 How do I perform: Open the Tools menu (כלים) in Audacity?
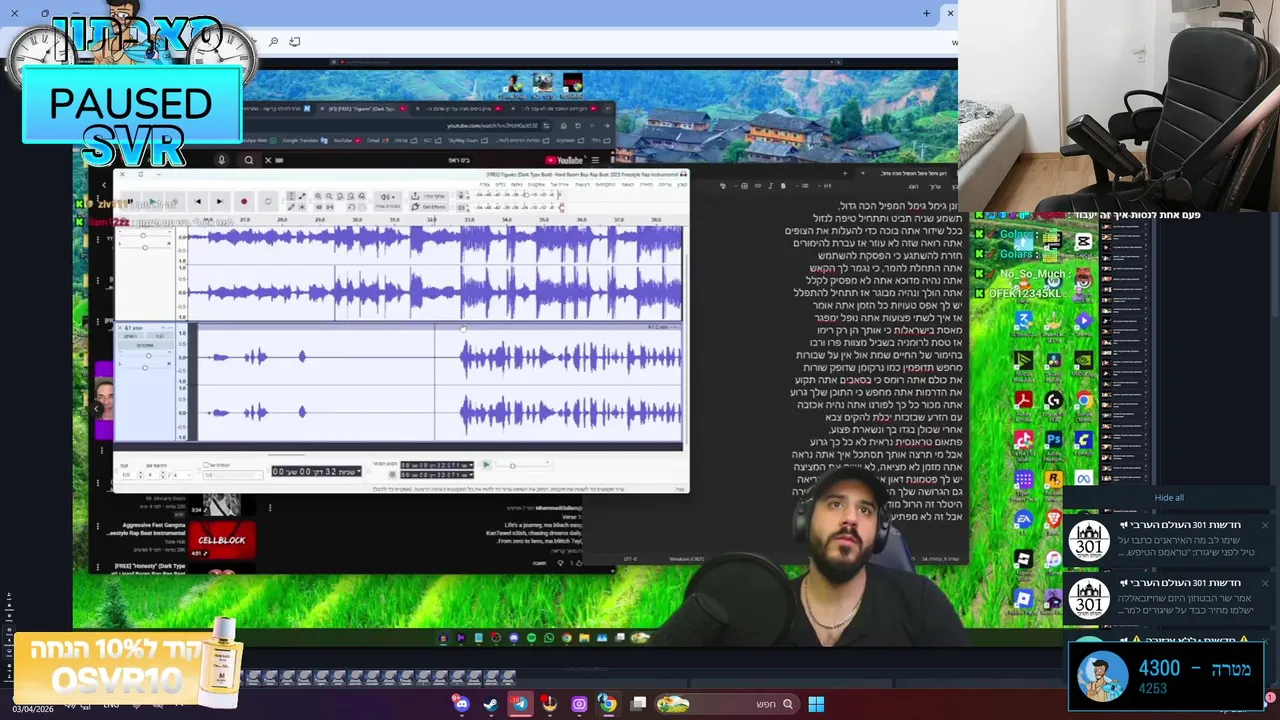pyautogui.click(x=502, y=184)
